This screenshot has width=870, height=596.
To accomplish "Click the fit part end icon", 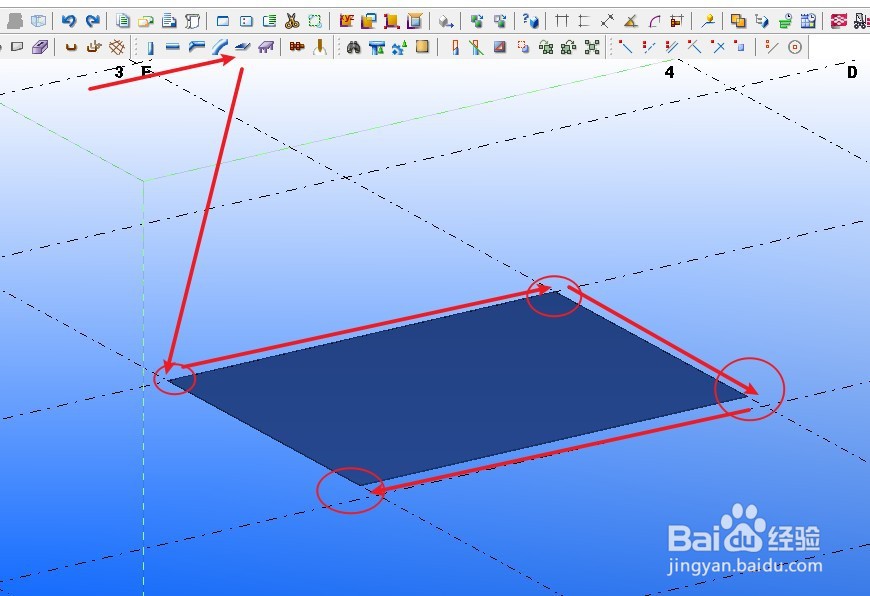I will click(454, 47).
